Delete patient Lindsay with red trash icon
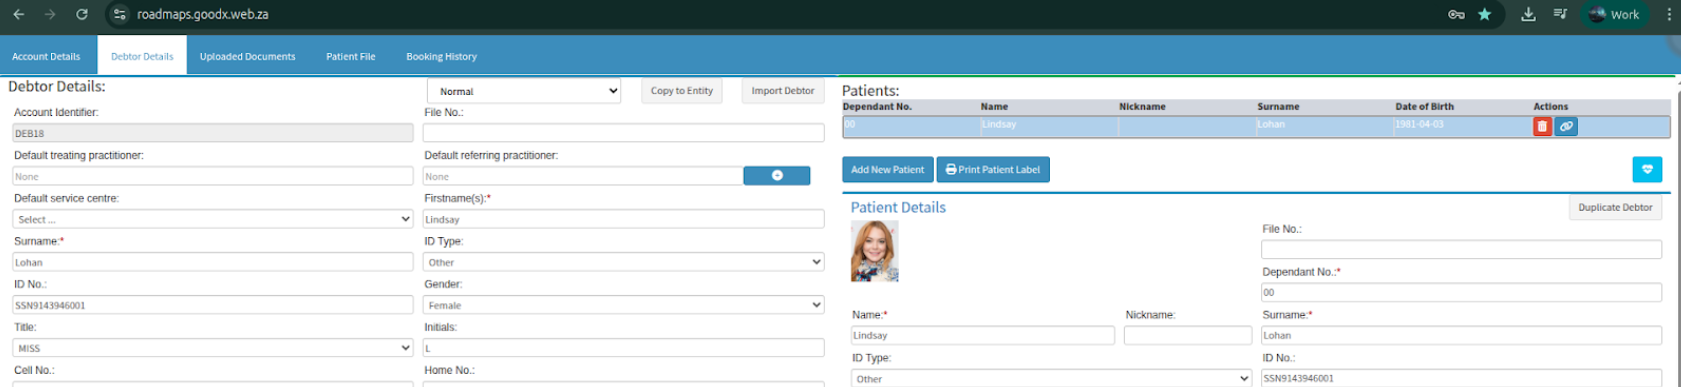The width and height of the screenshot is (1681, 387). click(1542, 126)
